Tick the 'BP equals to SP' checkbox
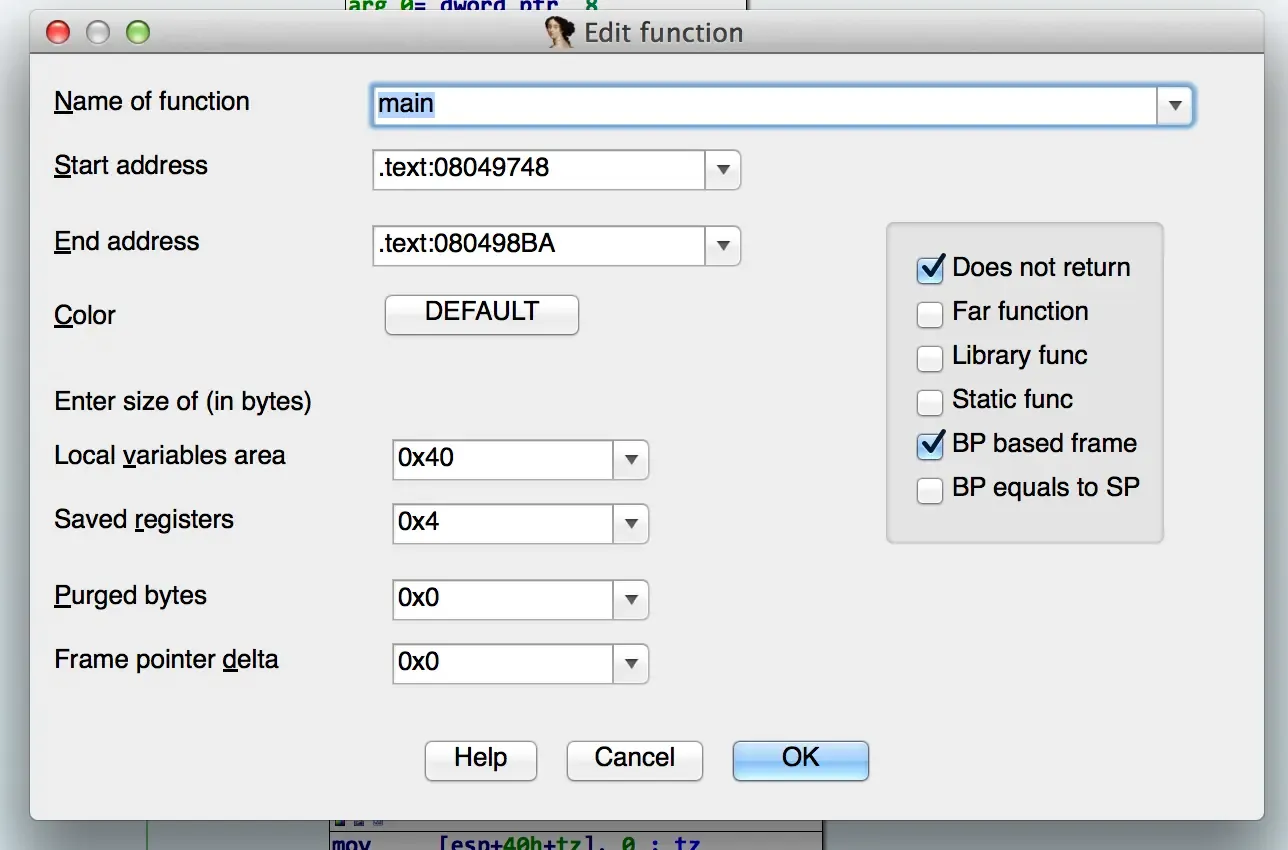This screenshot has height=850, width=1288. click(930, 490)
